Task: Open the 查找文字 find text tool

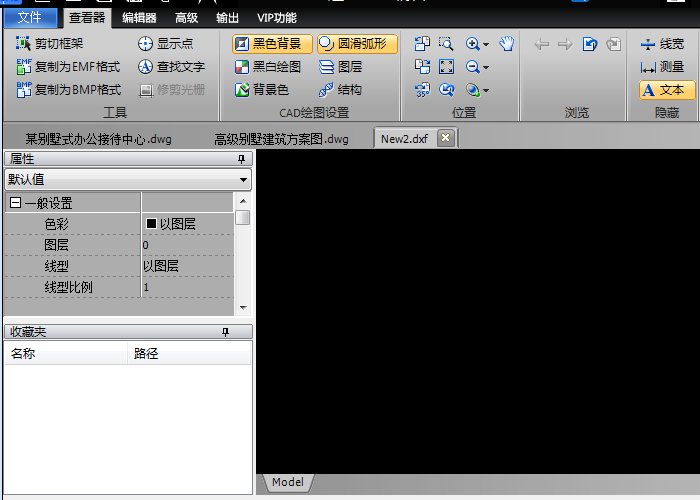Action: point(171,67)
